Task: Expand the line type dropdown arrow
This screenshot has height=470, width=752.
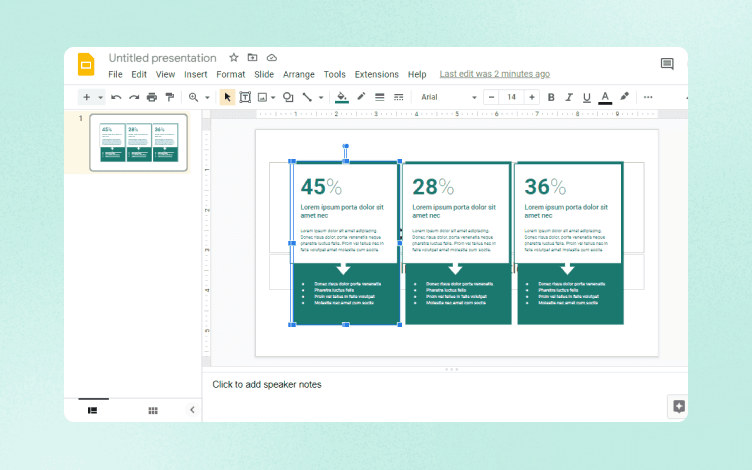Action: point(321,97)
